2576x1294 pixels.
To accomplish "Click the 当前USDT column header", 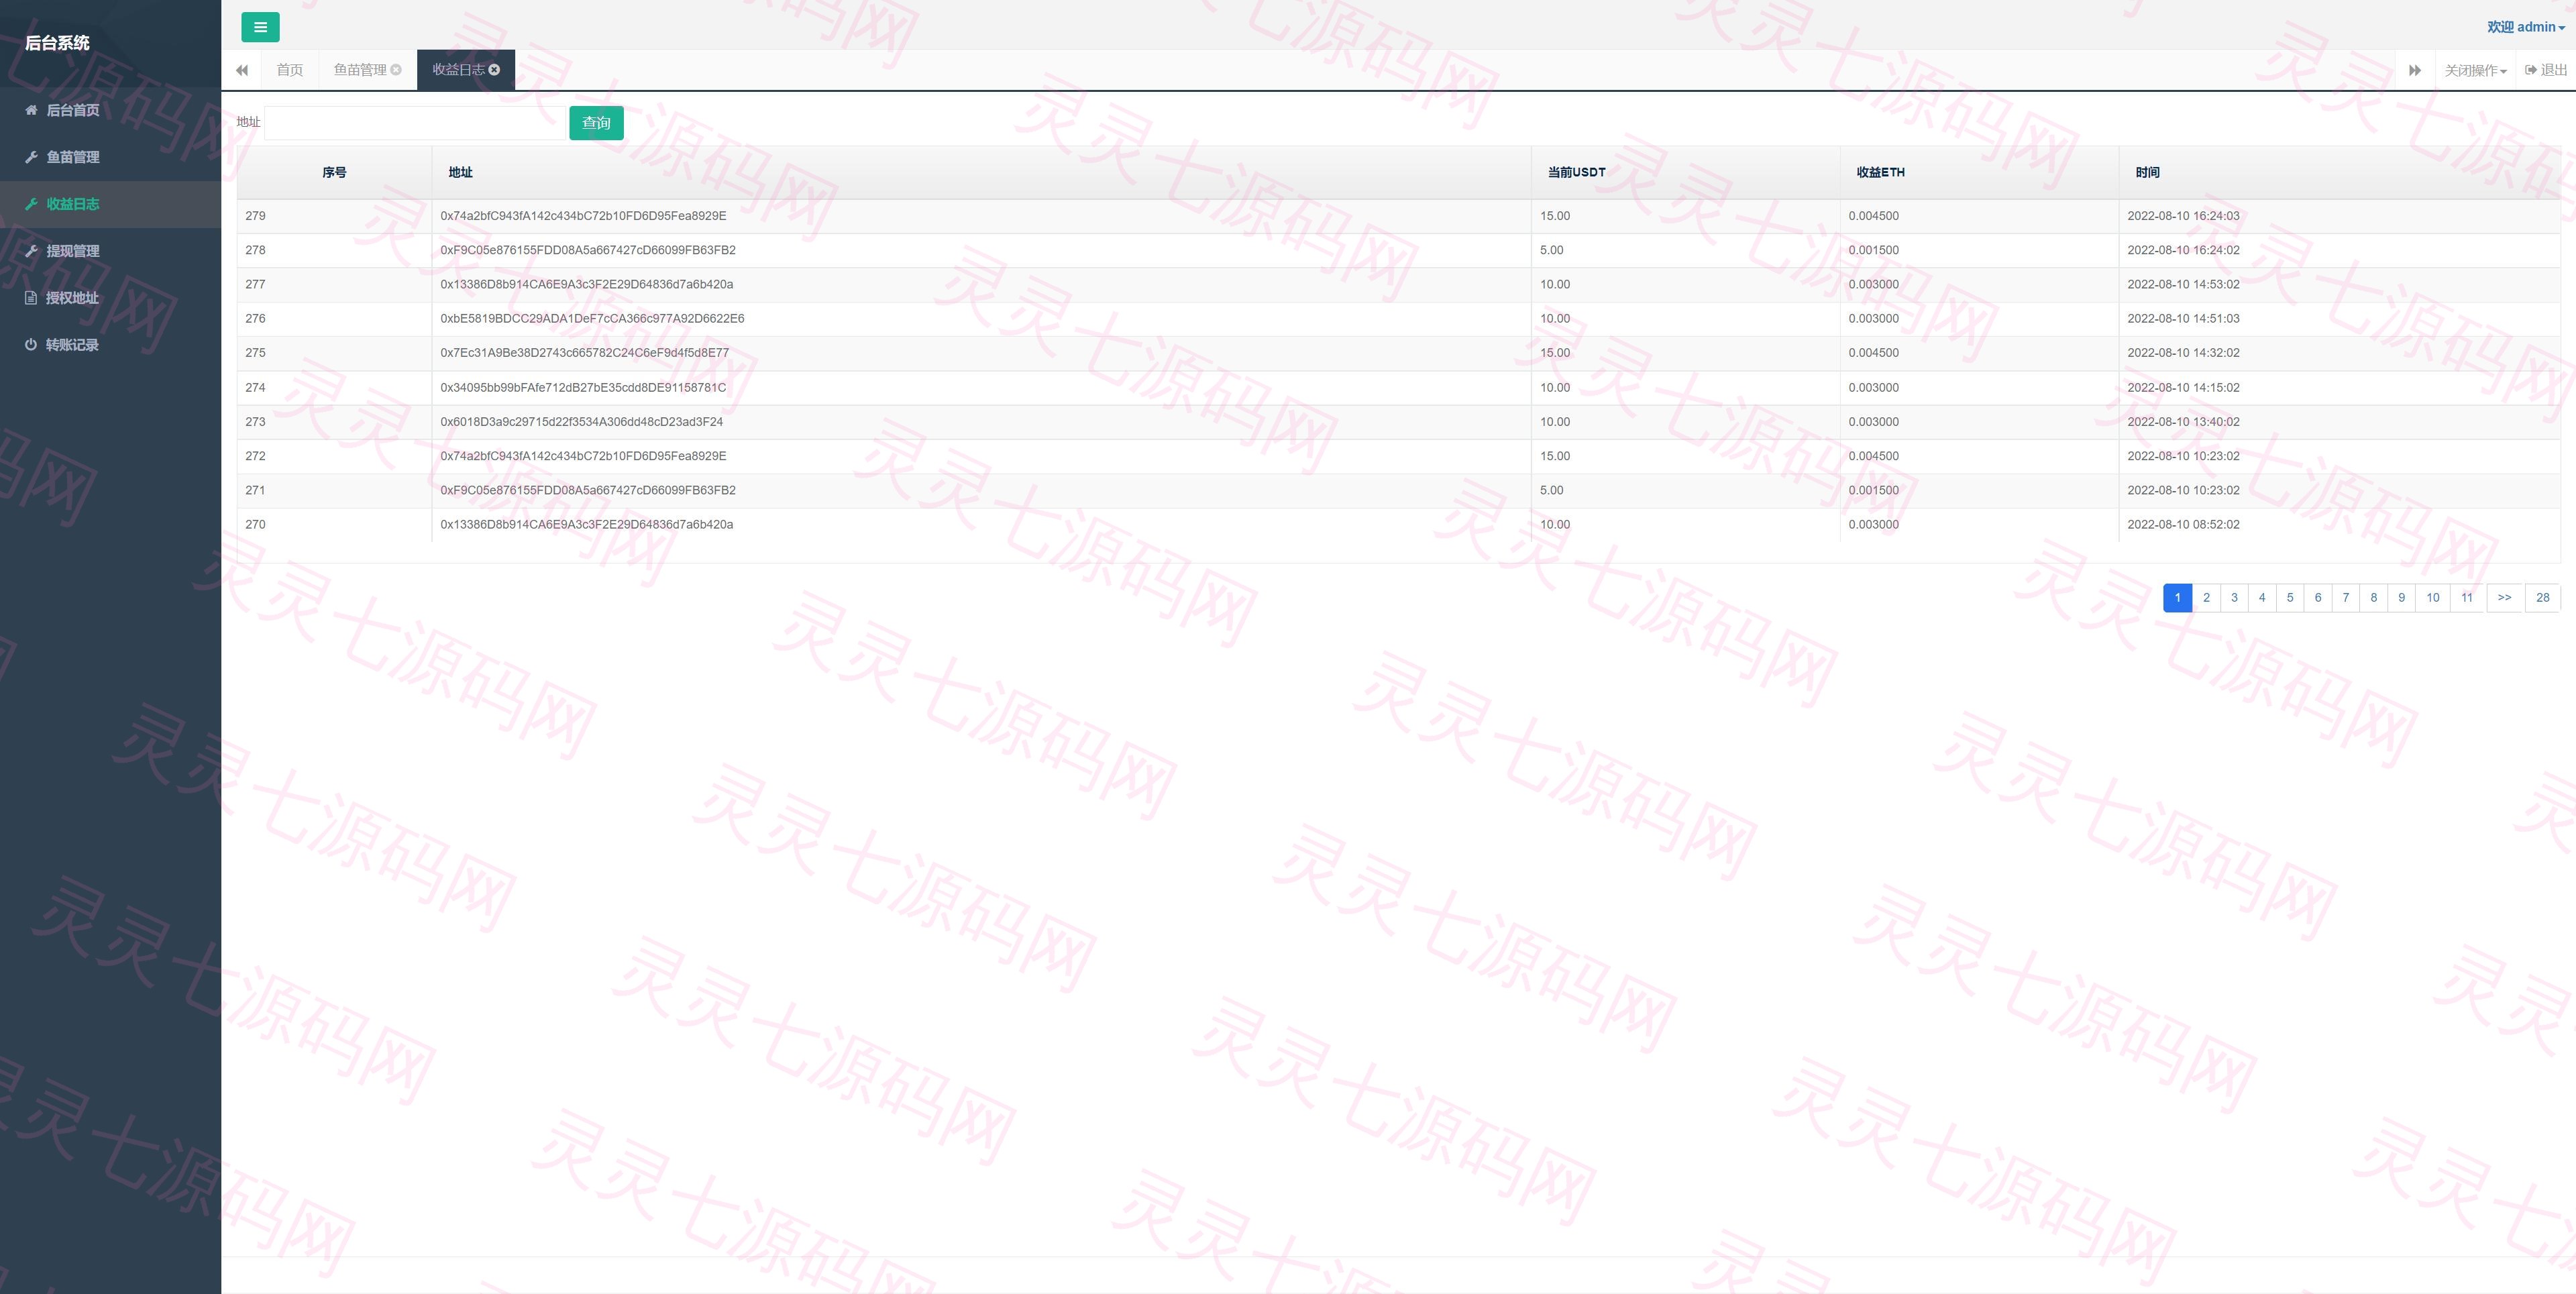I will (x=1685, y=173).
